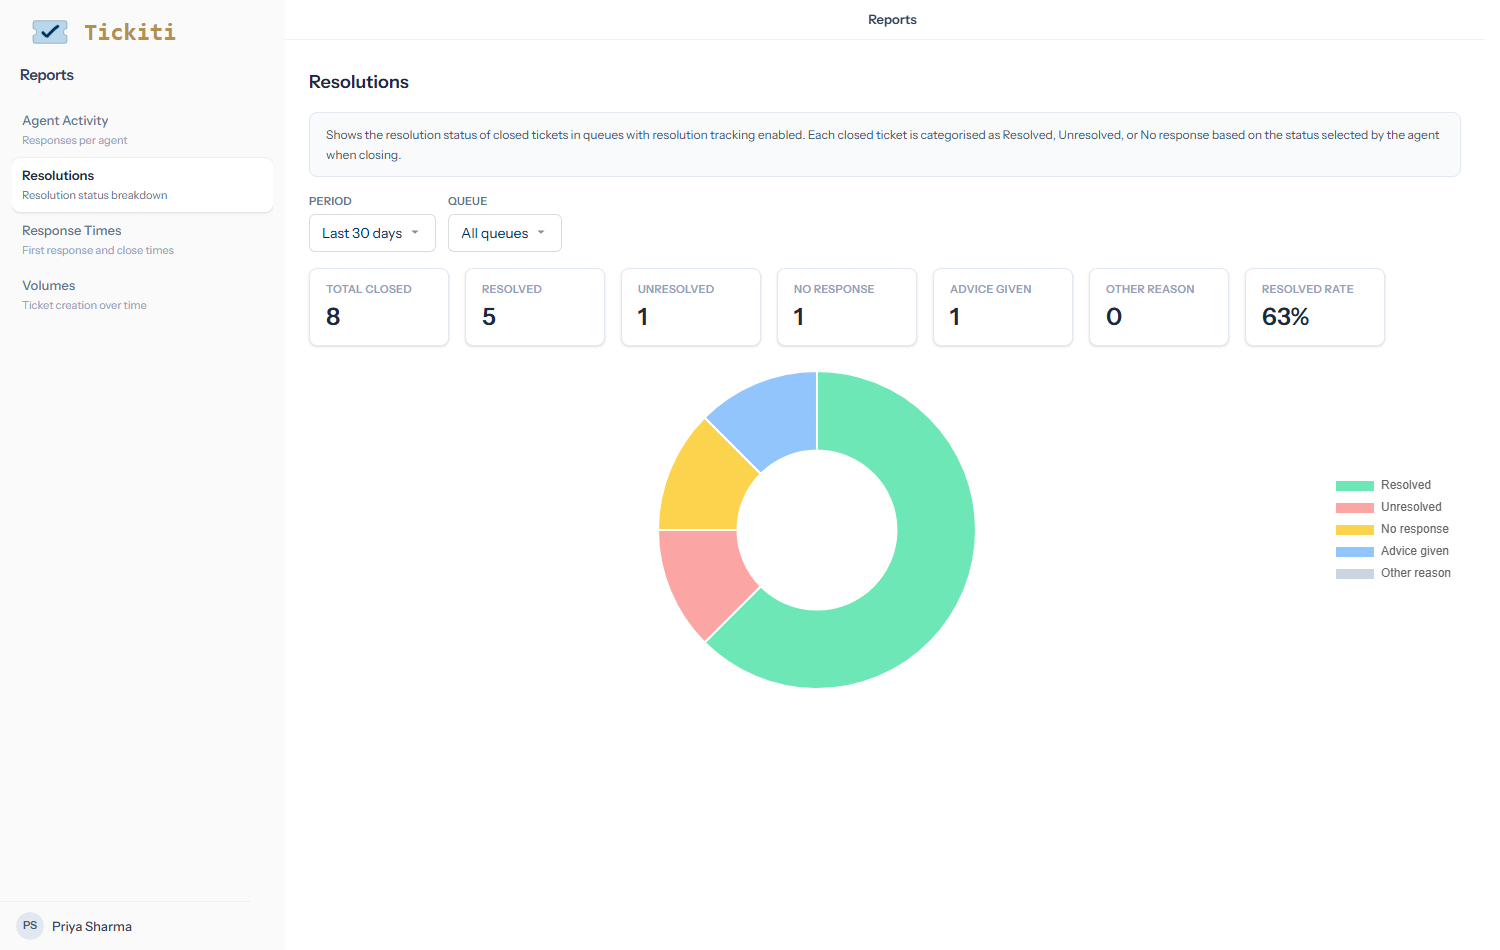The image size is (1500, 950).
Task: Select the Resolutions report
Action: pyautogui.click(x=142, y=185)
